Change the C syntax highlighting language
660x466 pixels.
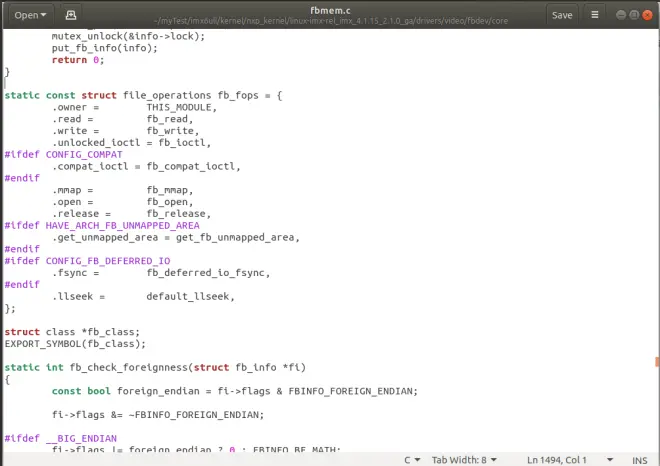412,460
